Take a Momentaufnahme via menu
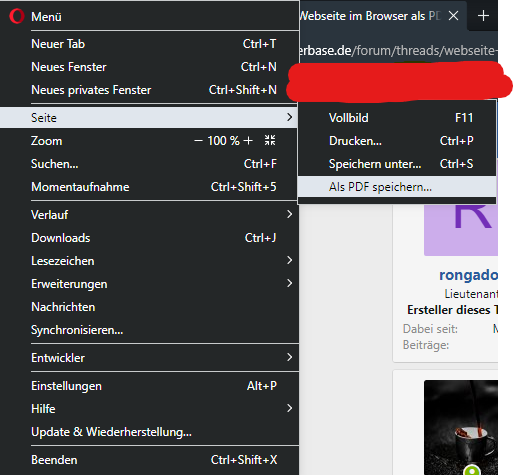514x475 pixels. 149,187
